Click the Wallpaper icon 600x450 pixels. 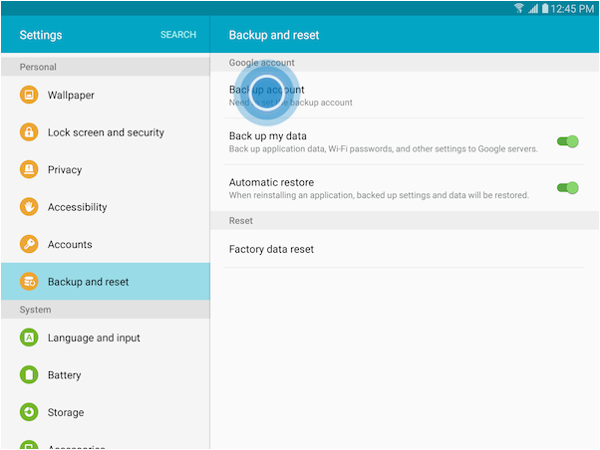click(29, 95)
